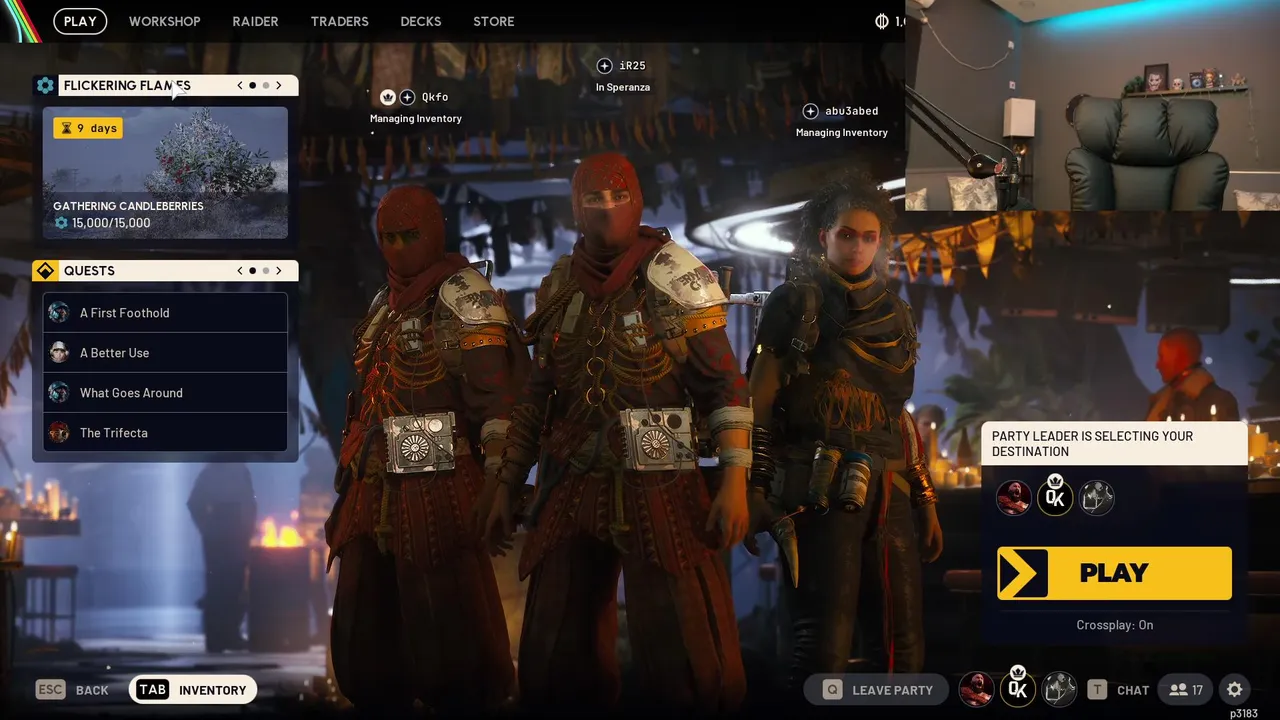Click third party avatar in bottom bar
The width and height of the screenshot is (1280, 720).
[x=1060, y=689]
